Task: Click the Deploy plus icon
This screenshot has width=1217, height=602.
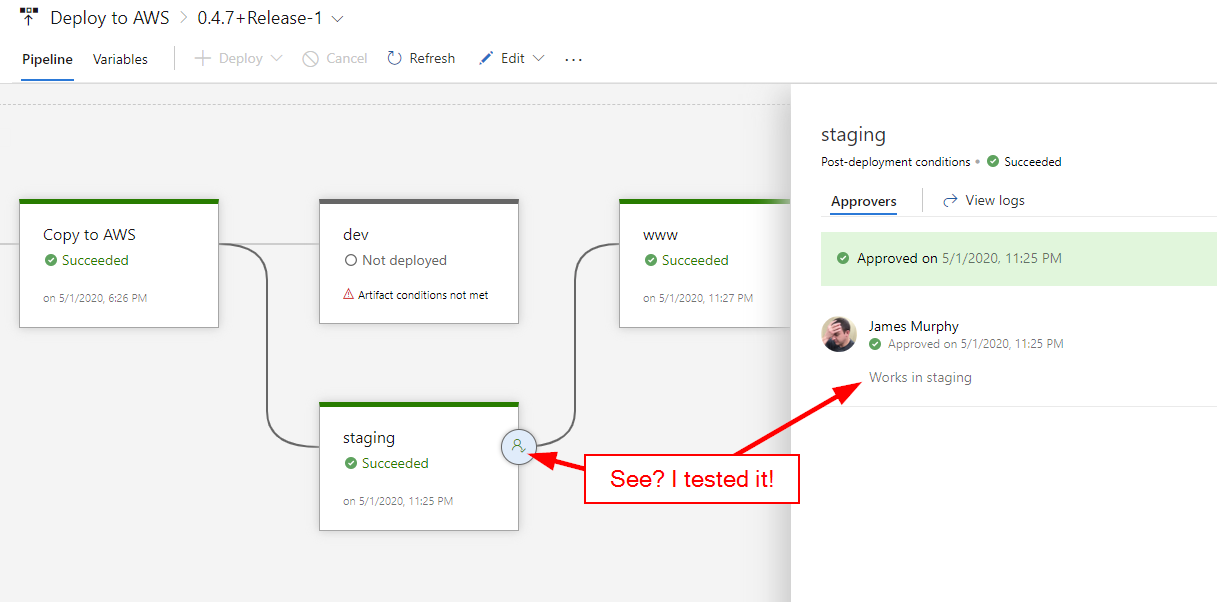Action: pyautogui.click(x=201, y=58)
